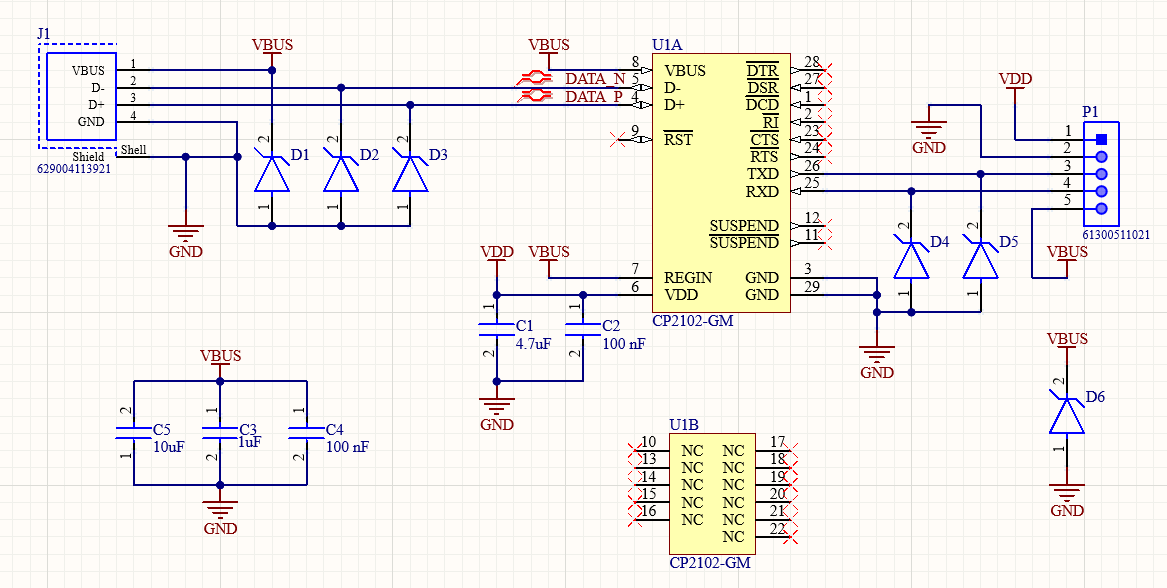Click the J1 USB connector symbol
The width and height of the screenshot is (1167, 588).
(x=82, y=96)
